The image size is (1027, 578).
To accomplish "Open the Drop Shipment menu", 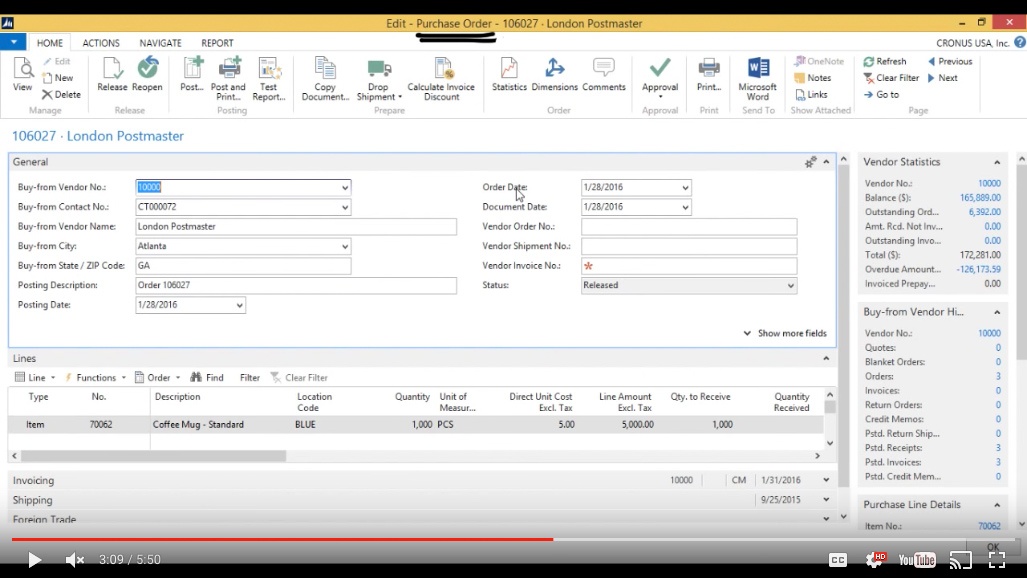I will point(379,79).
